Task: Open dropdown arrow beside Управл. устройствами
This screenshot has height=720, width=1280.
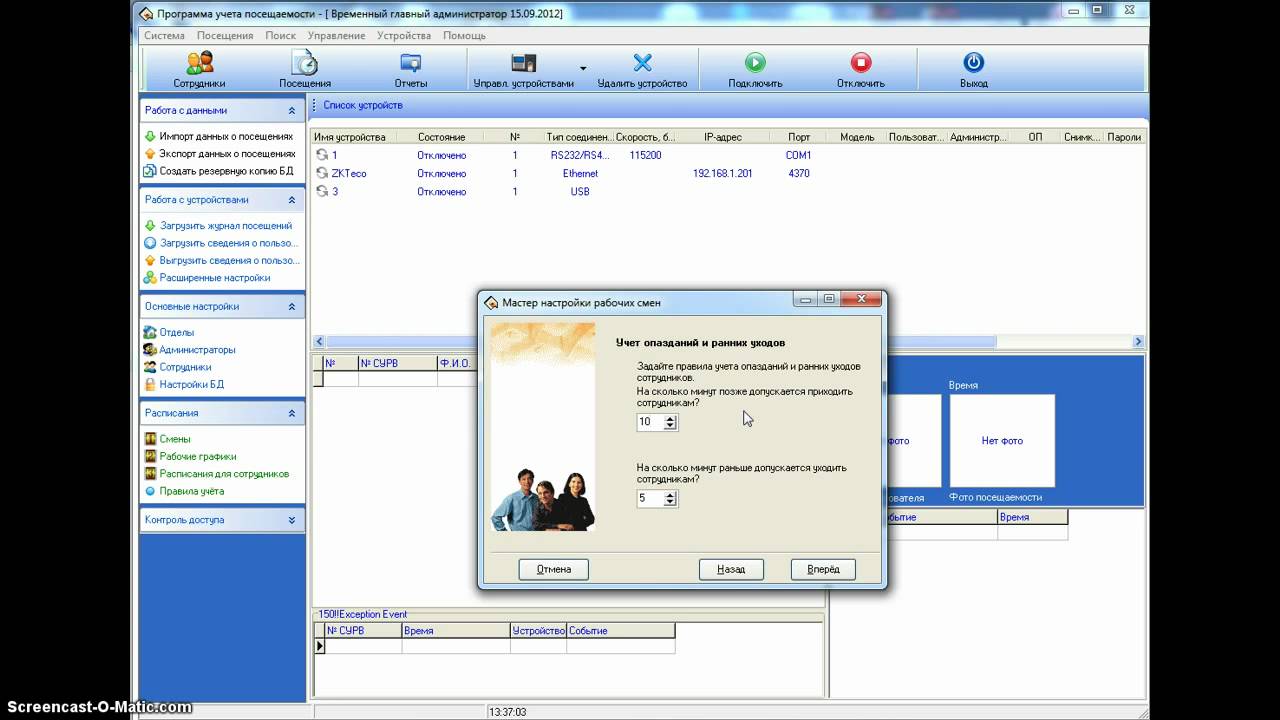Action: point(583,69)
